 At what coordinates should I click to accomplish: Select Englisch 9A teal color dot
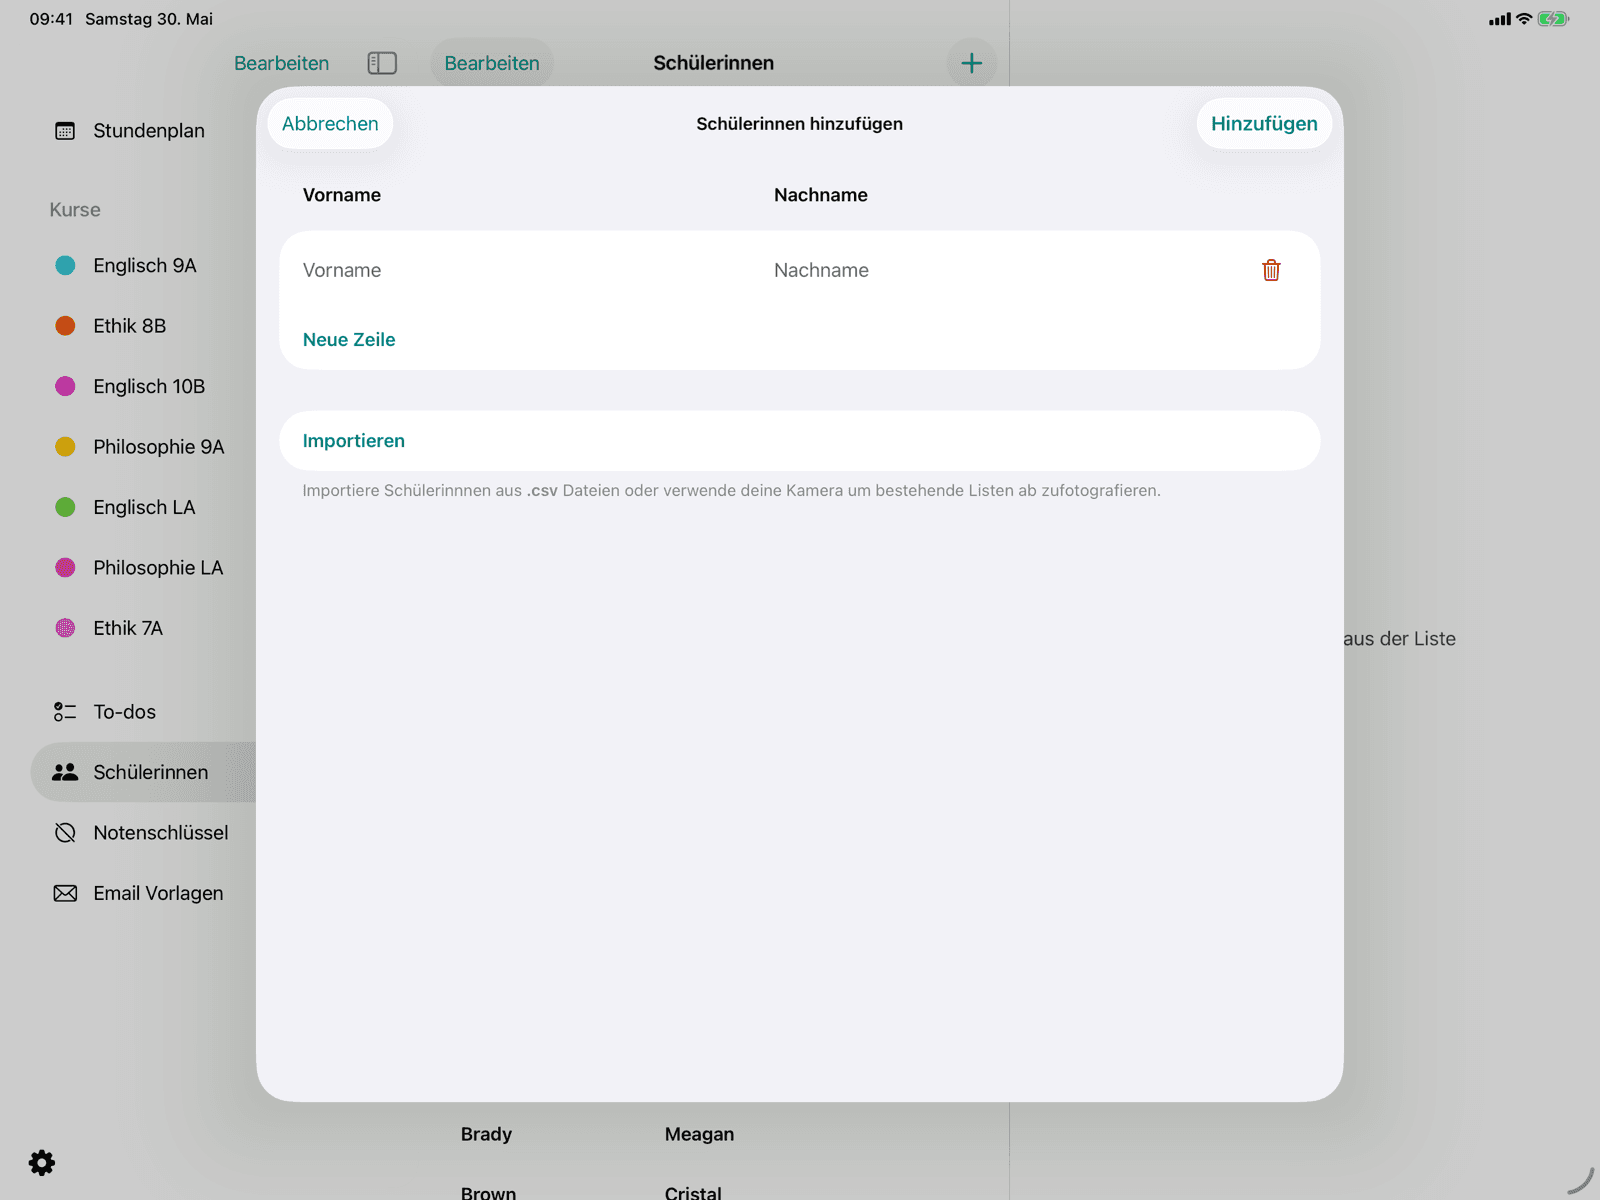(x=65, y=265)
